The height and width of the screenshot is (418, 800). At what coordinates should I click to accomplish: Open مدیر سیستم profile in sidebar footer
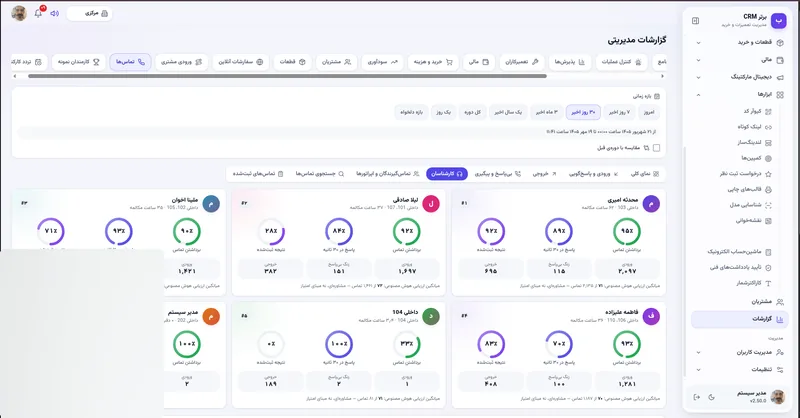[759, 397]
